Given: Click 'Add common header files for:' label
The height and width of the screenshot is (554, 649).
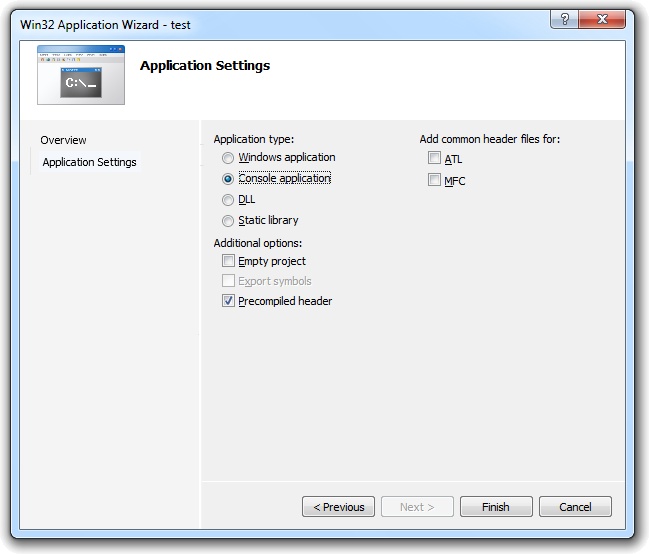Looking at the screenshot, I should coord(490,139).
